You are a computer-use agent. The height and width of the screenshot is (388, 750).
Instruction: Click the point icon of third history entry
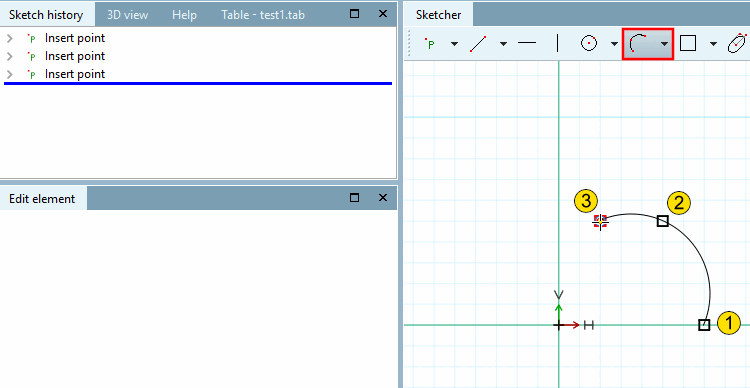pos(32,75)
